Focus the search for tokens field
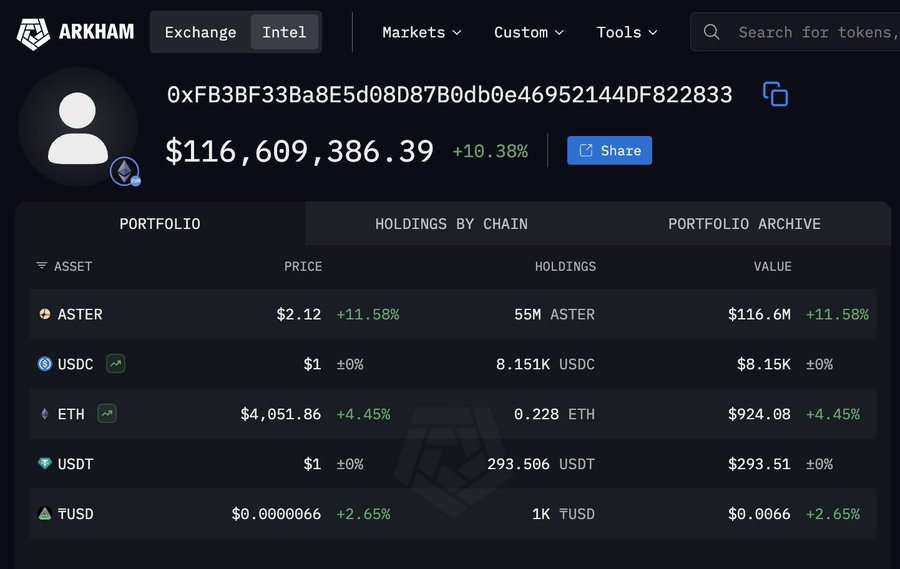This screenshot has width=900, height=569. (815, 32)
